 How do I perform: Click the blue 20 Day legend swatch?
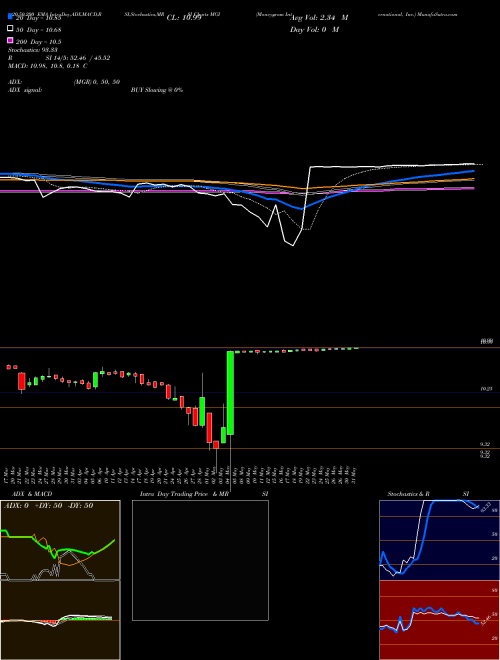[x=11, y=16]
